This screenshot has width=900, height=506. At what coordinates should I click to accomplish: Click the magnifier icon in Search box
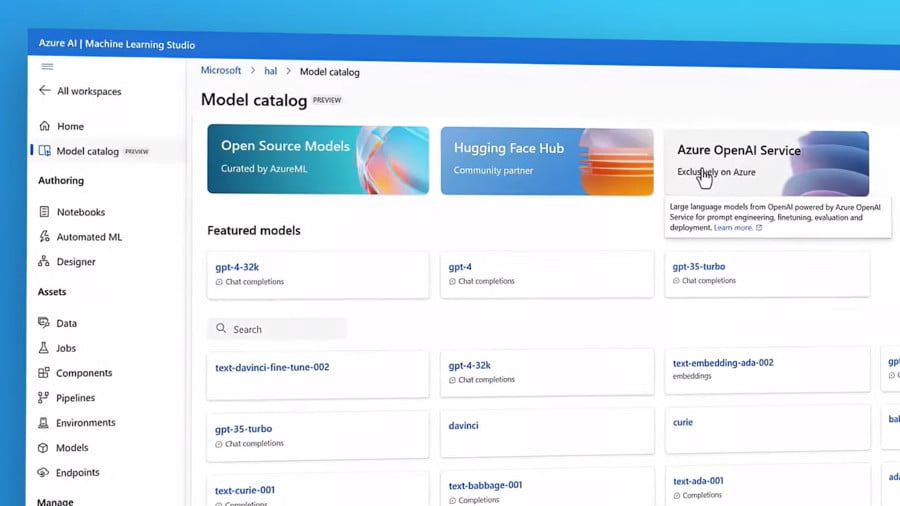221,328
